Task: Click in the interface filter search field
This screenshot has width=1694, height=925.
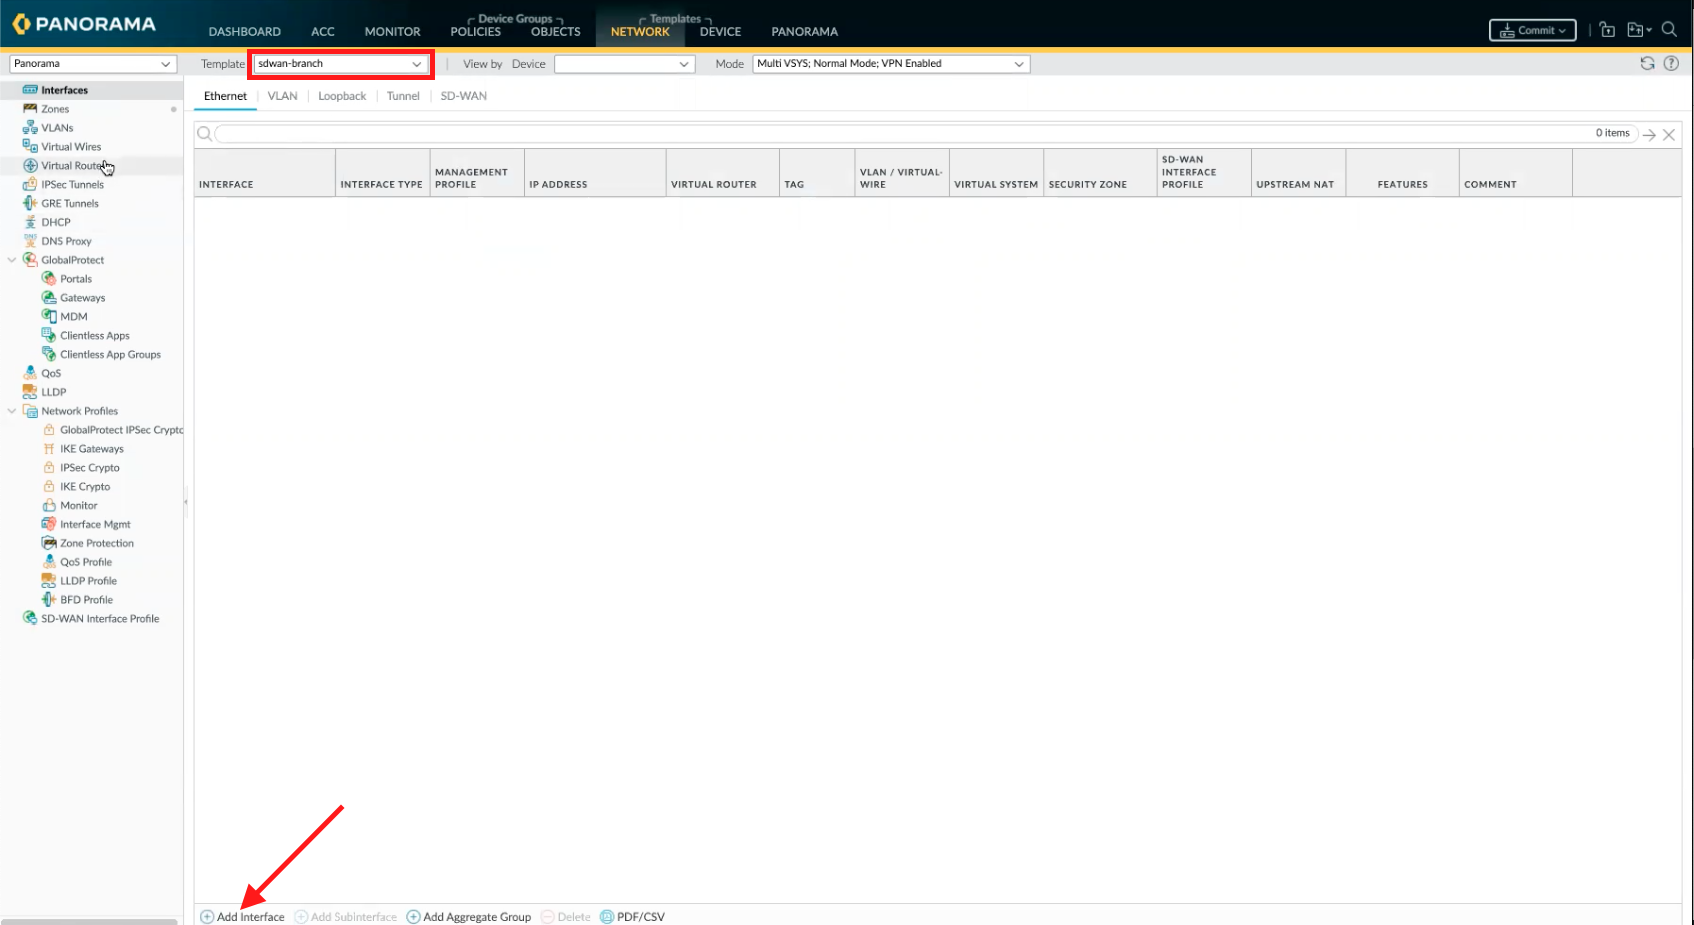Action: point(925,133)
